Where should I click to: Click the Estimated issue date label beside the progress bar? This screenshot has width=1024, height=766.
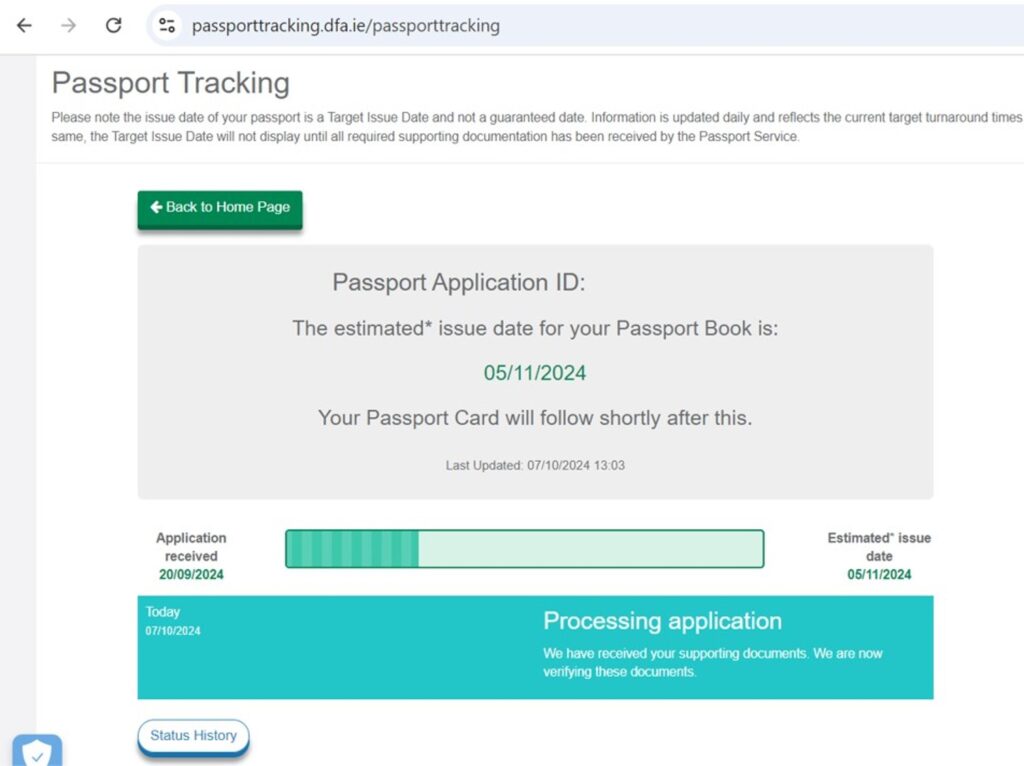click(x=879, y=547)
